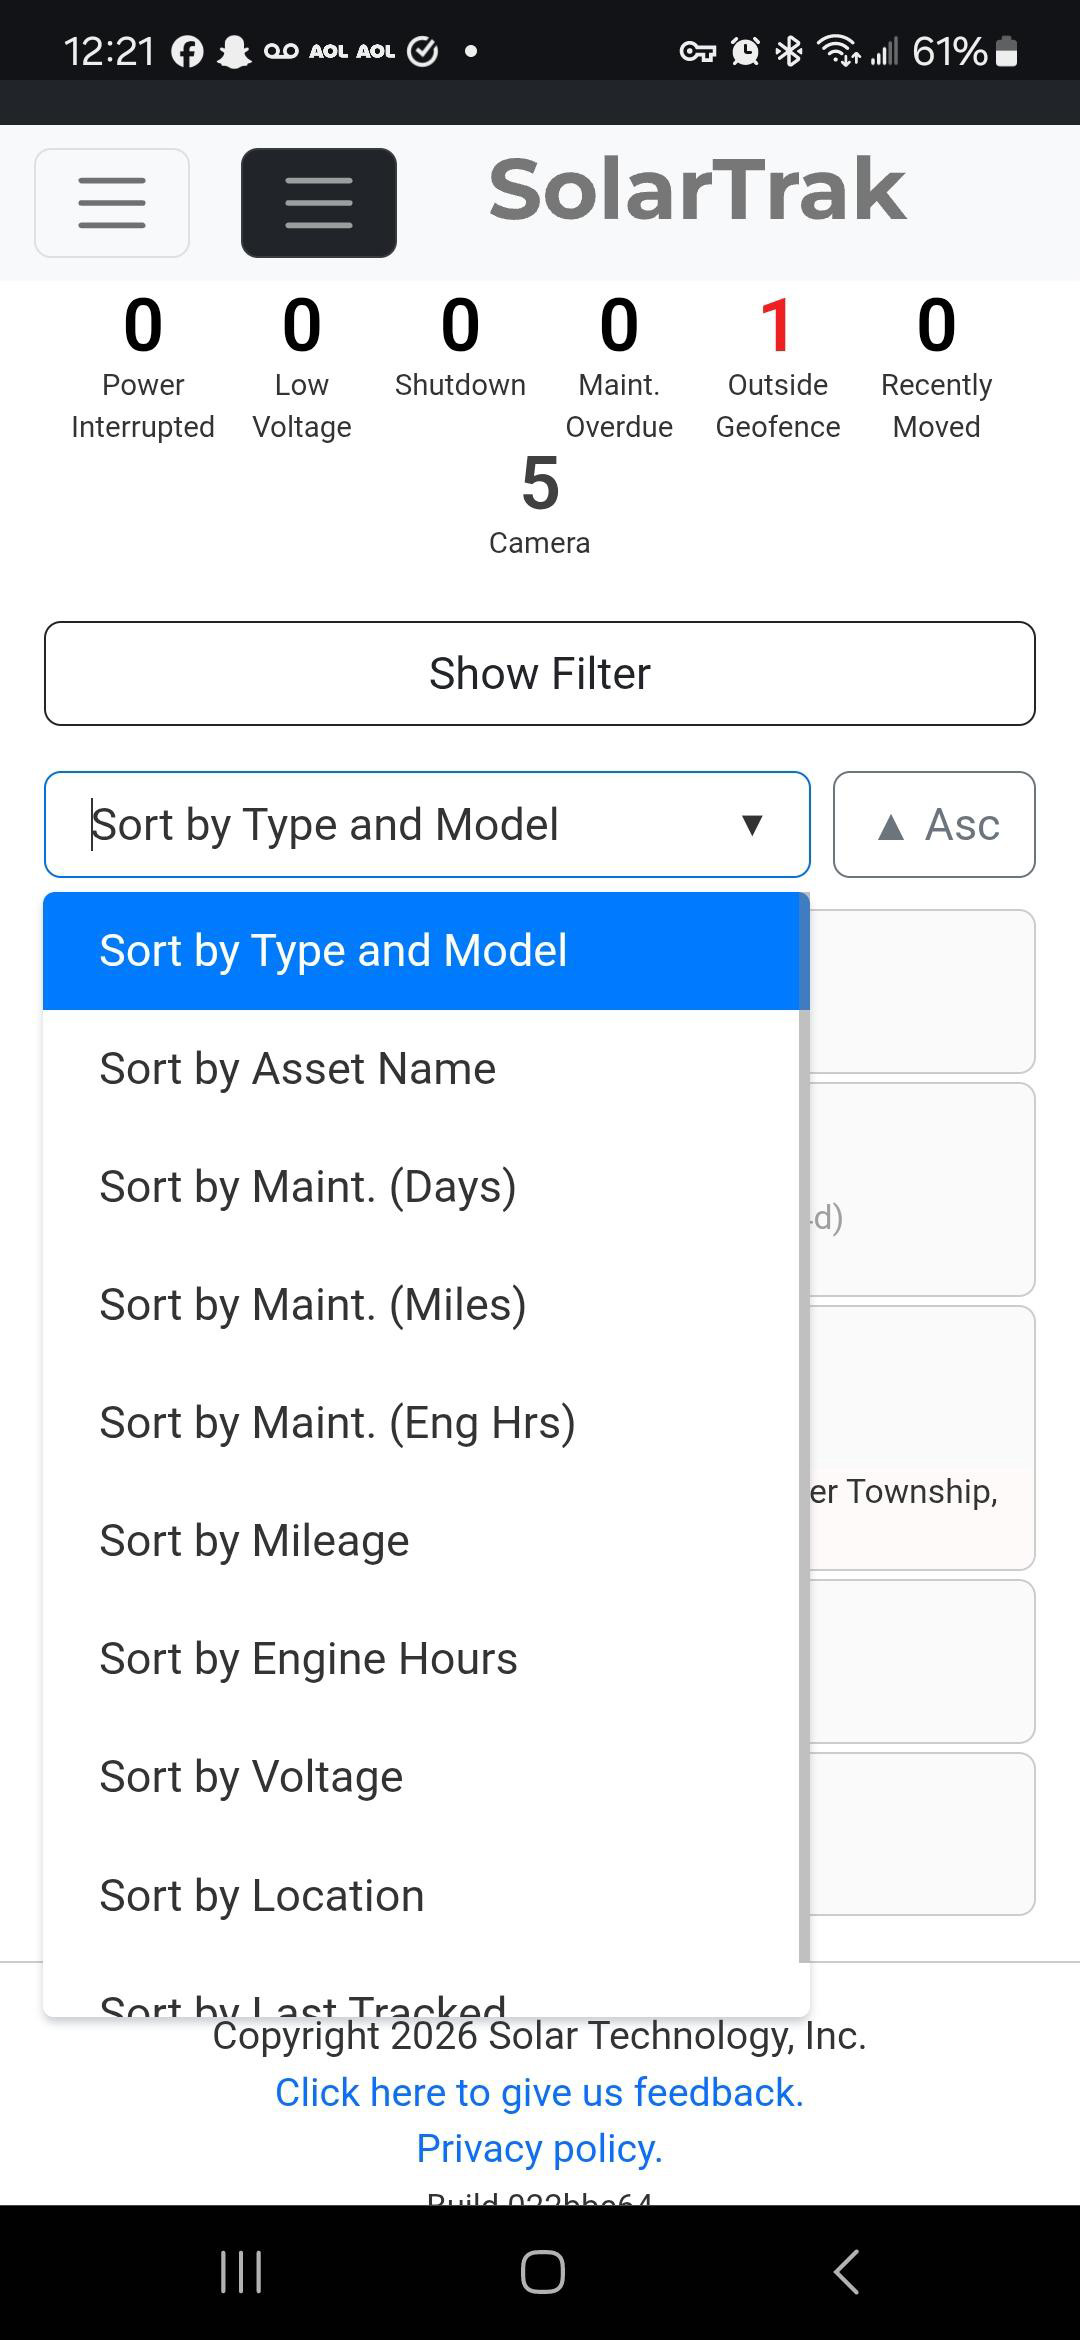This screenshot has width=1080, height=2340.
Task: Open the light hamburger menu icon
Action: (112, 203)
